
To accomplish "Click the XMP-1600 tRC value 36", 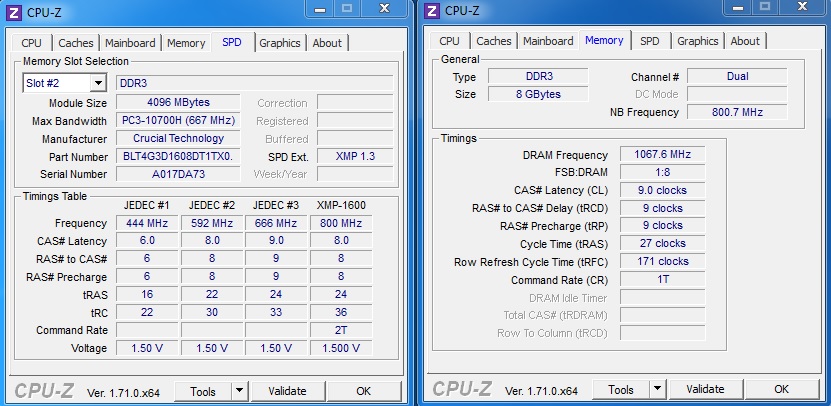I will point(341,312).
